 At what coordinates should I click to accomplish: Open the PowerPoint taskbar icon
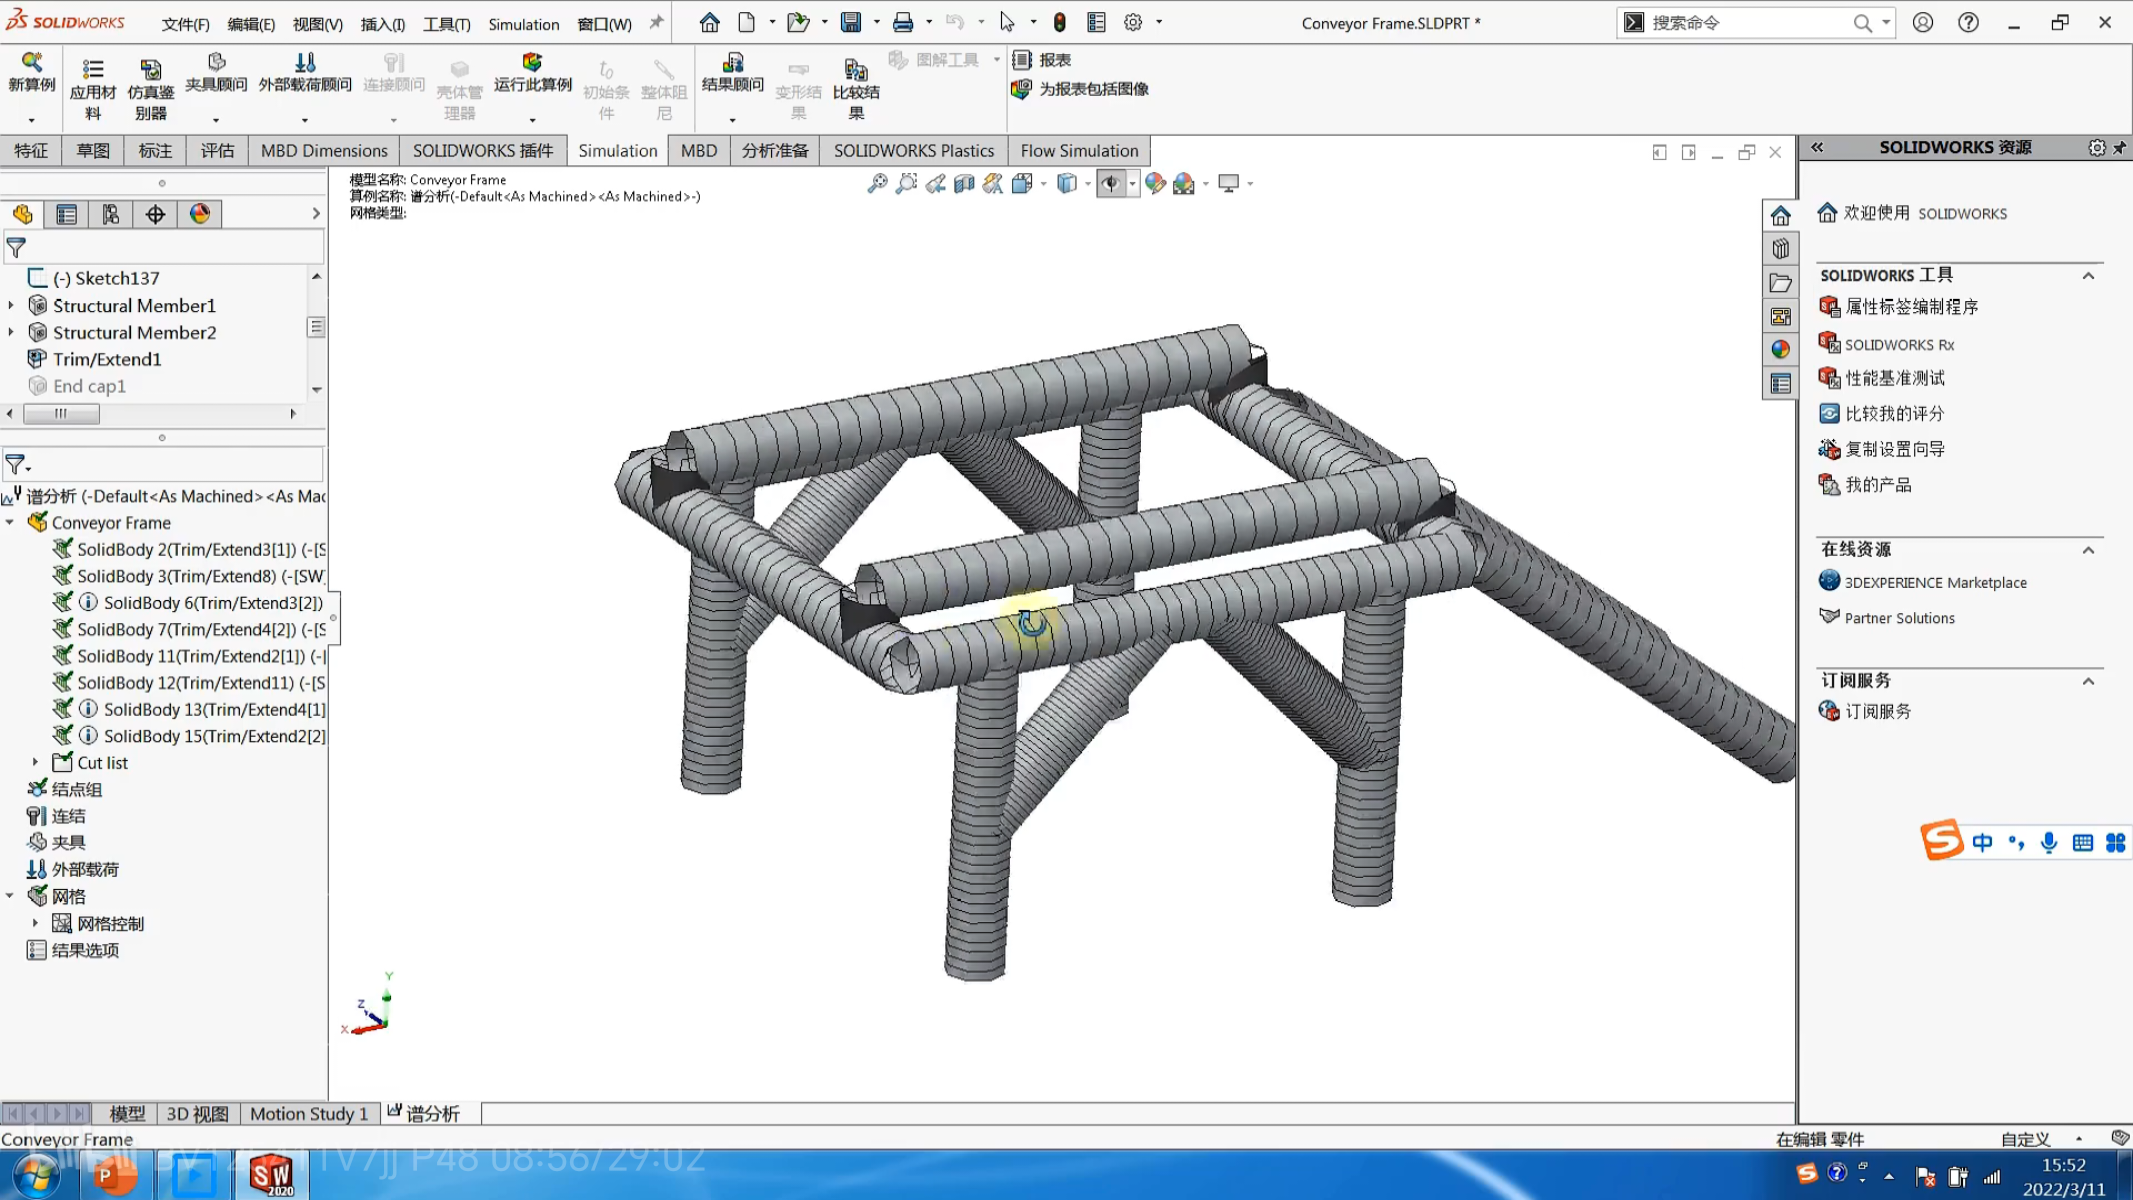(114, 1175)
